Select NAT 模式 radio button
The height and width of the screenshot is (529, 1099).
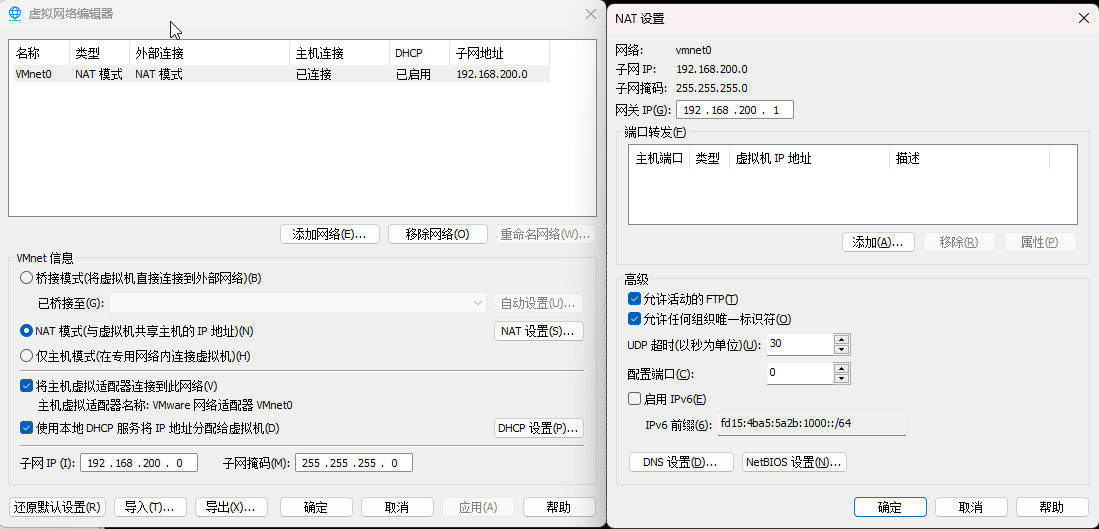(x=27, y=330)
